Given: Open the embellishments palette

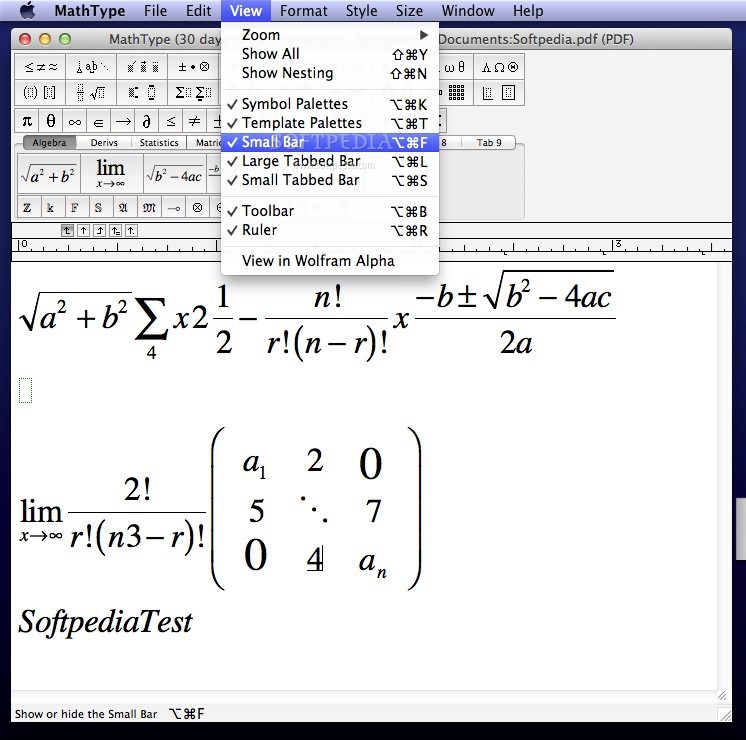Looking at the screenshot, I should pos(142,67).
